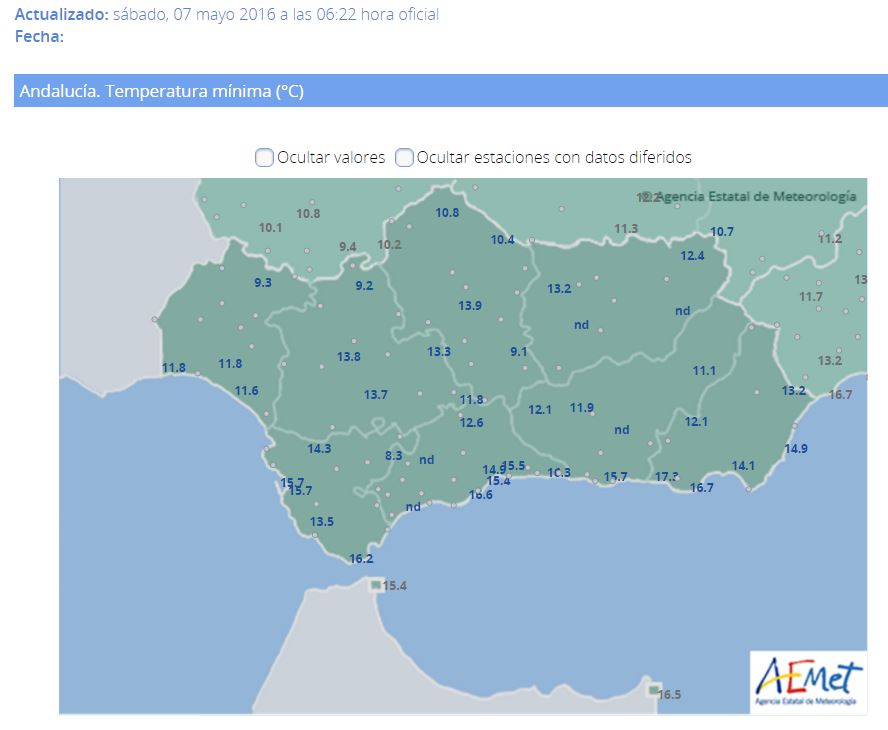Click the 13.5 station value
Screen dimensions: 888x730
321,522
